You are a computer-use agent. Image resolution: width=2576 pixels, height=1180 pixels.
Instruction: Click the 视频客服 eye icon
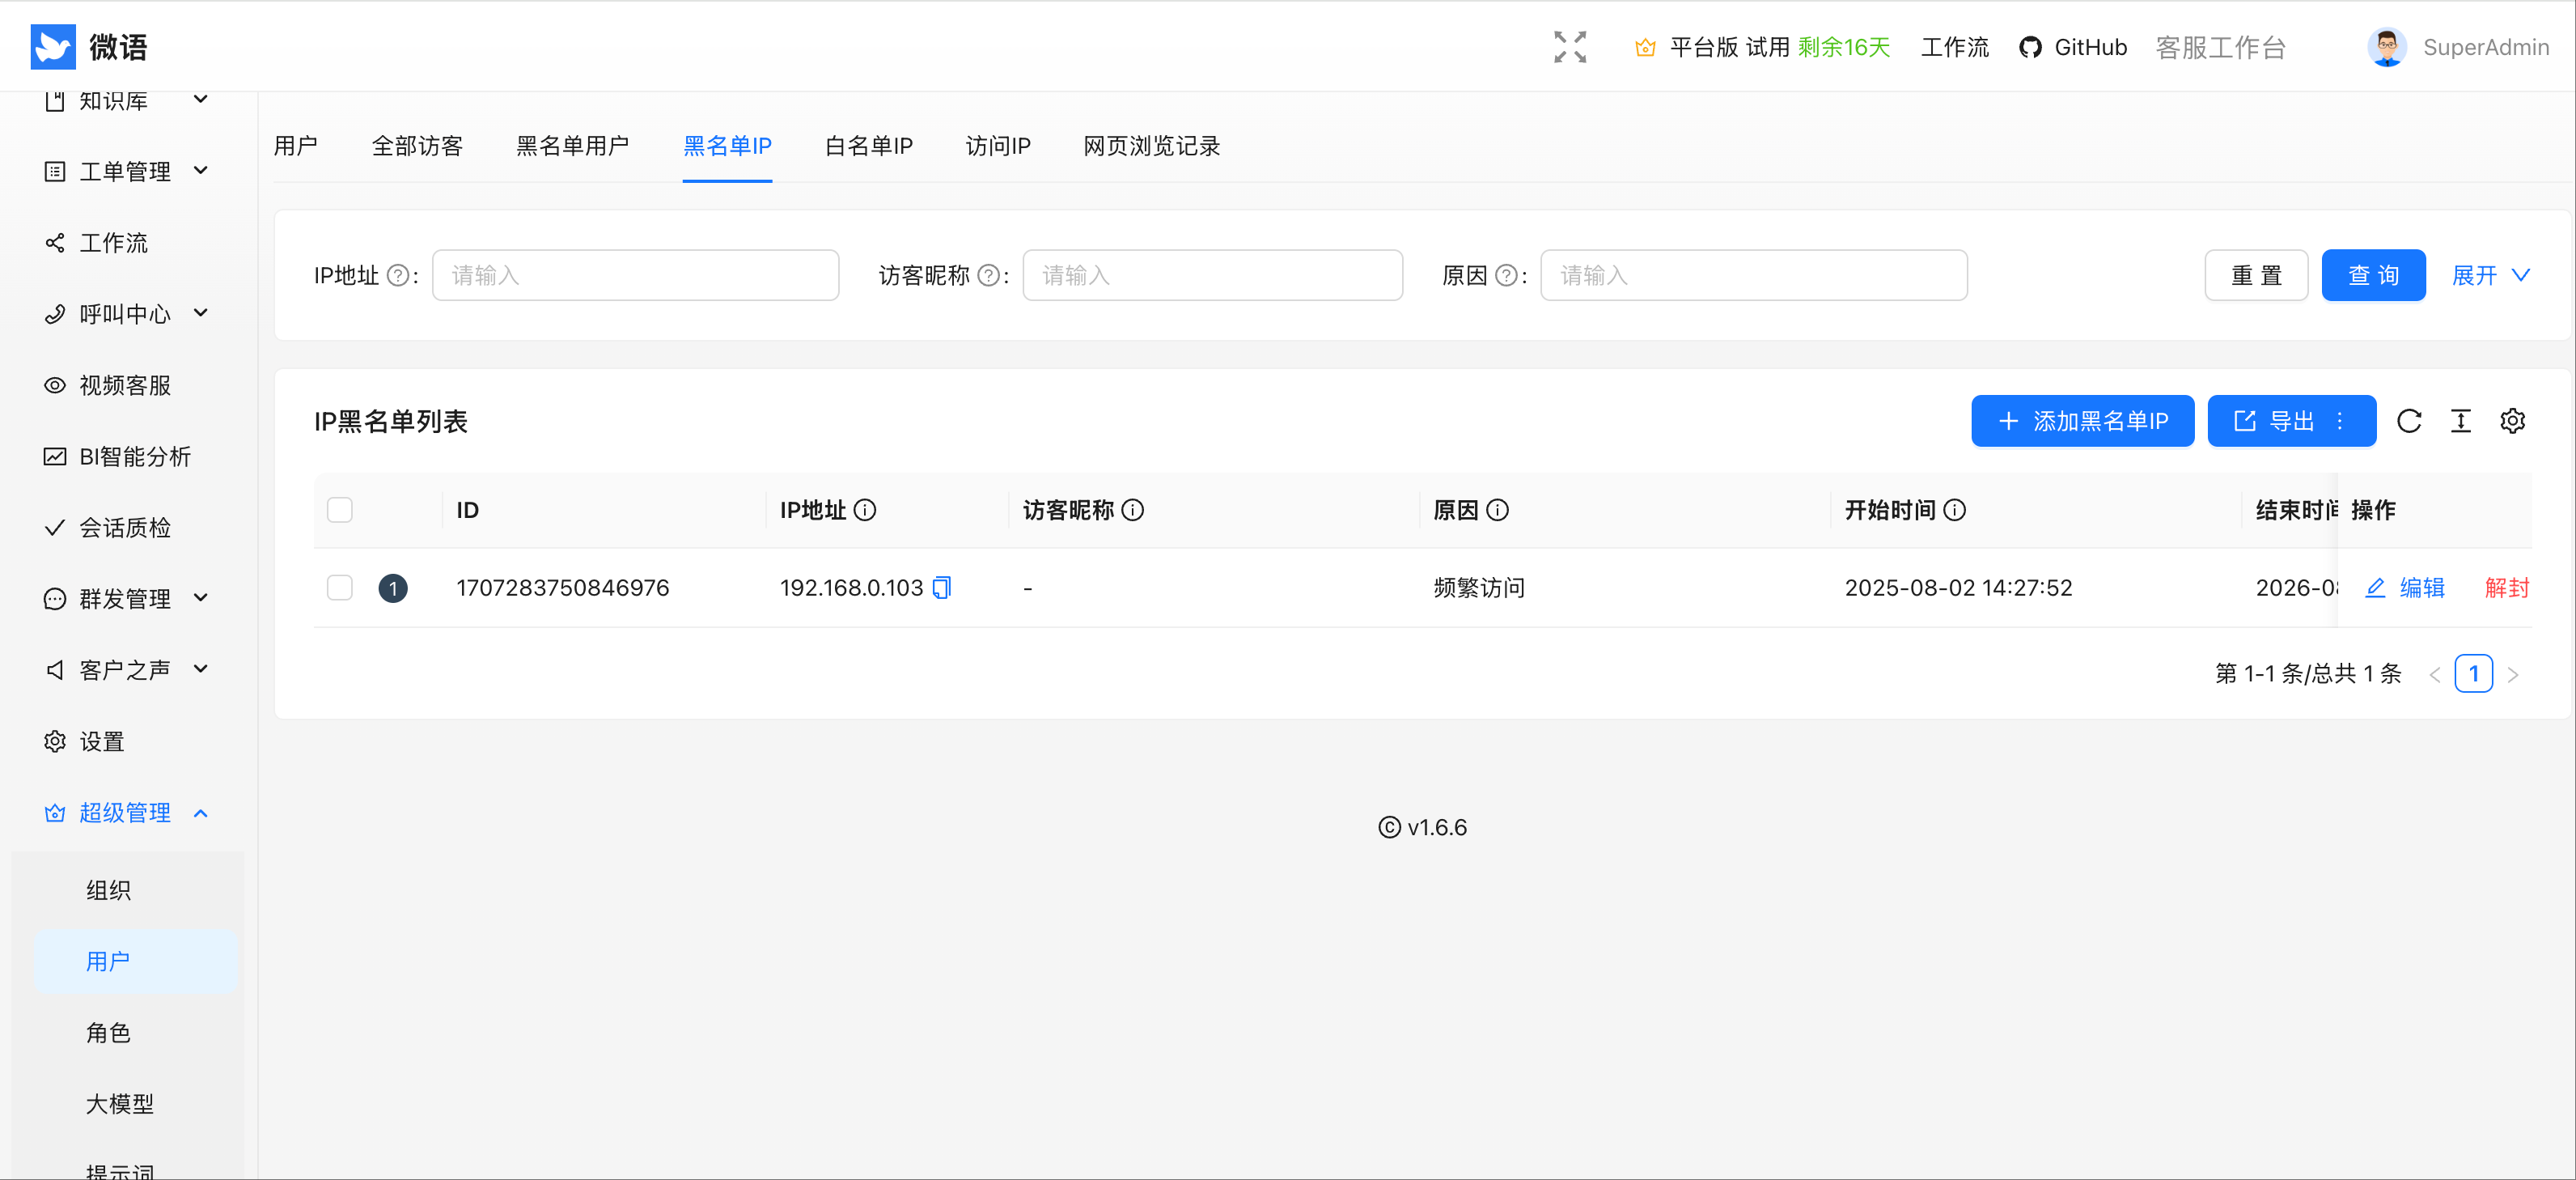55,385
